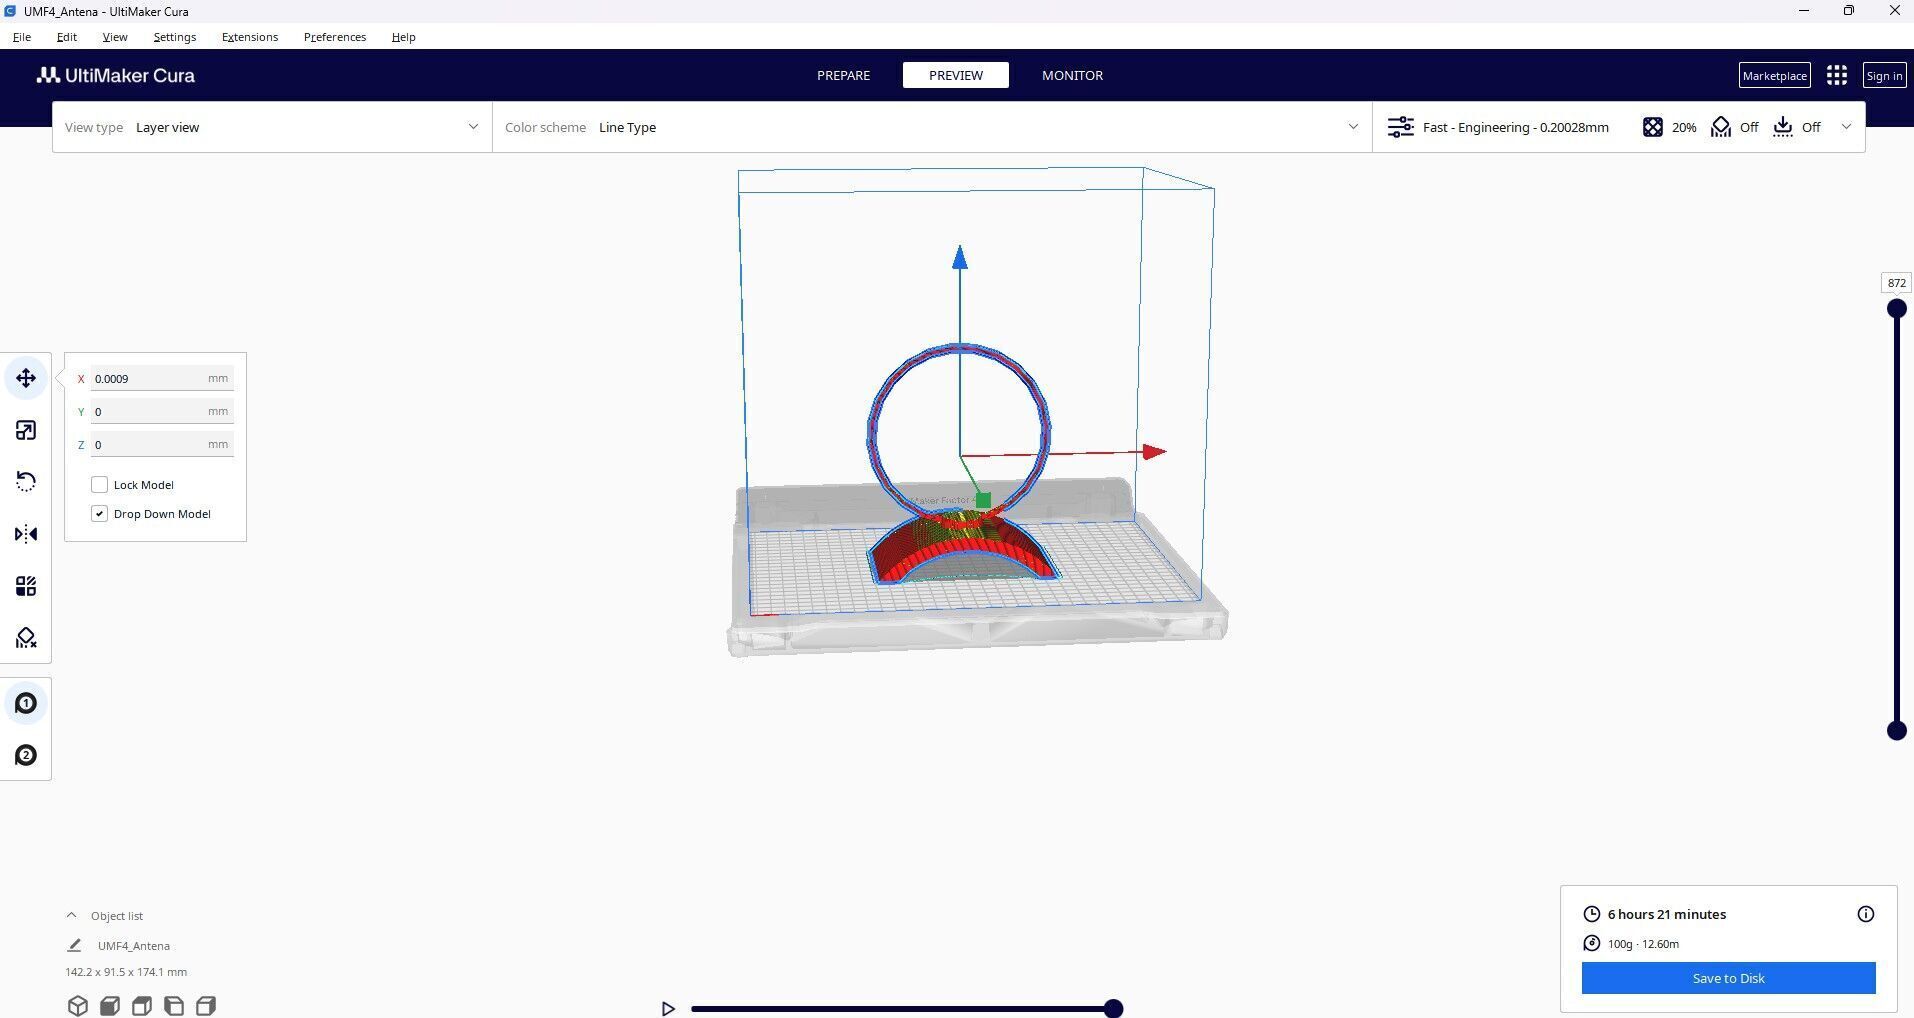Click the layer number 872 box

click(1896, 283)
